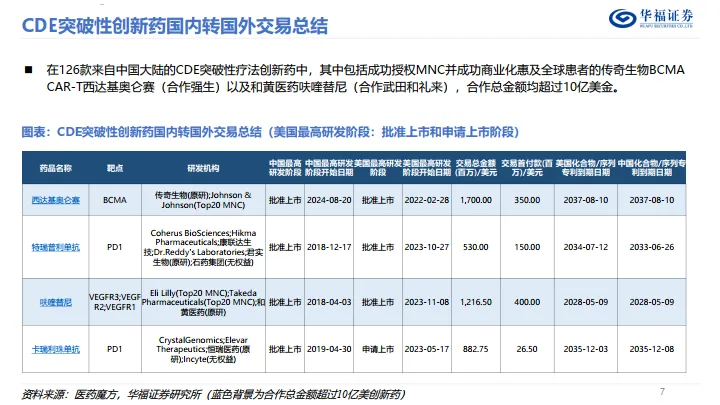Click the 2035-12-03 patent expiry cell
This screenshot has height=405, width=720.
pos(586,349)
